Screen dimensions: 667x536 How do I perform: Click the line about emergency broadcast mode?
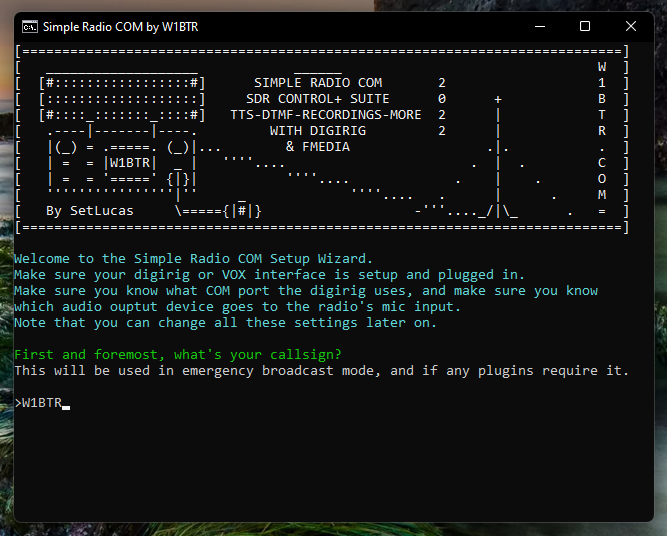322,371
